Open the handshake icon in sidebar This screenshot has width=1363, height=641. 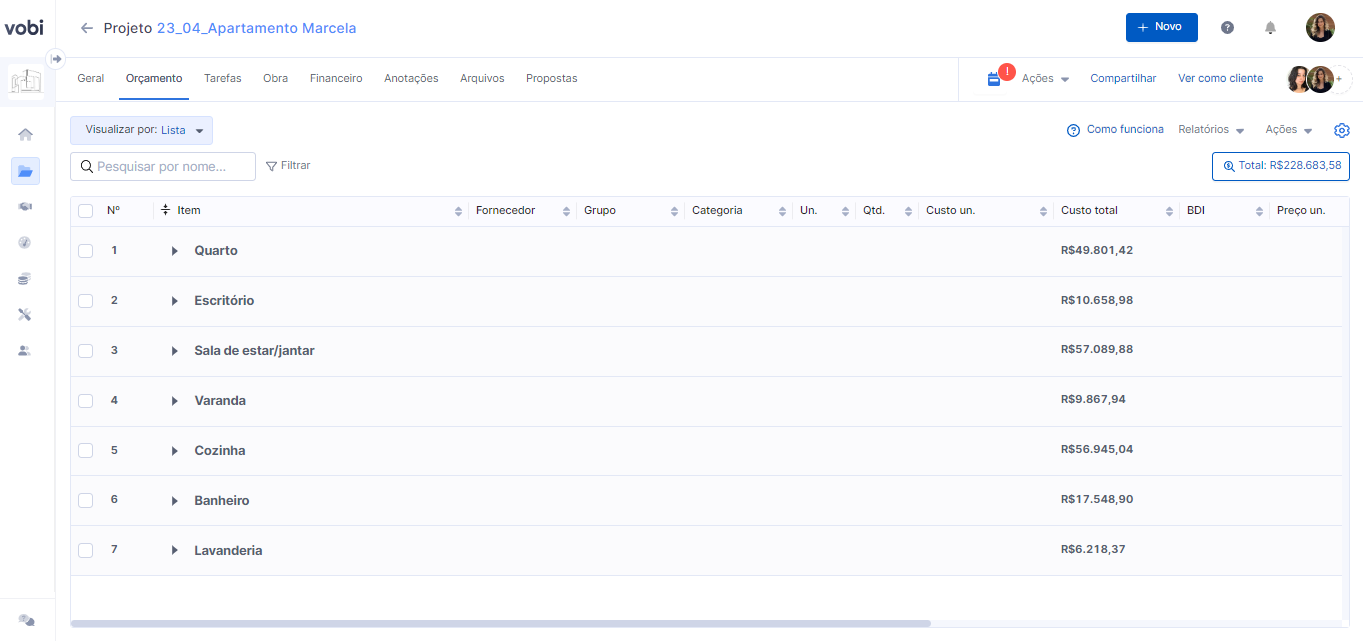25,206
